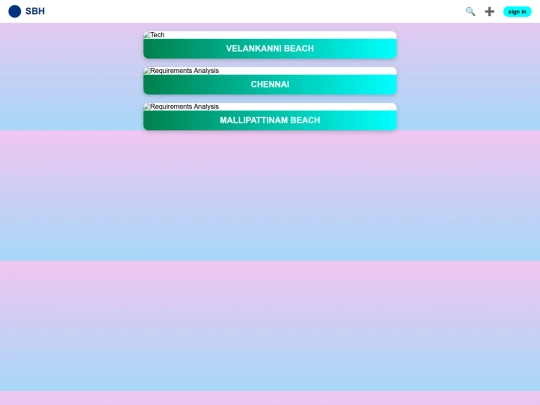Click the blue circle SBH logo
Screen dimensions: 540x405
tap(14, 11)
